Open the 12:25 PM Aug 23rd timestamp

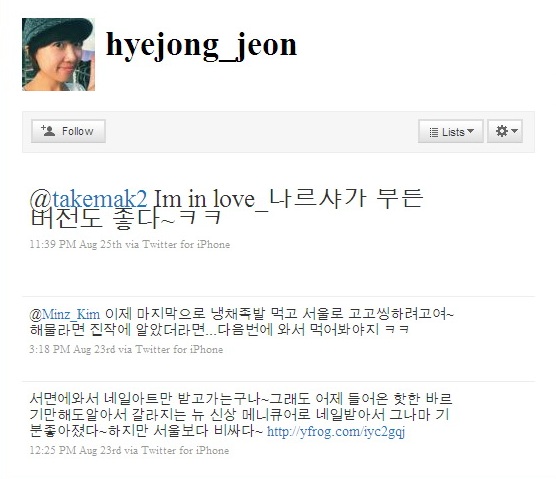(75, 450)
